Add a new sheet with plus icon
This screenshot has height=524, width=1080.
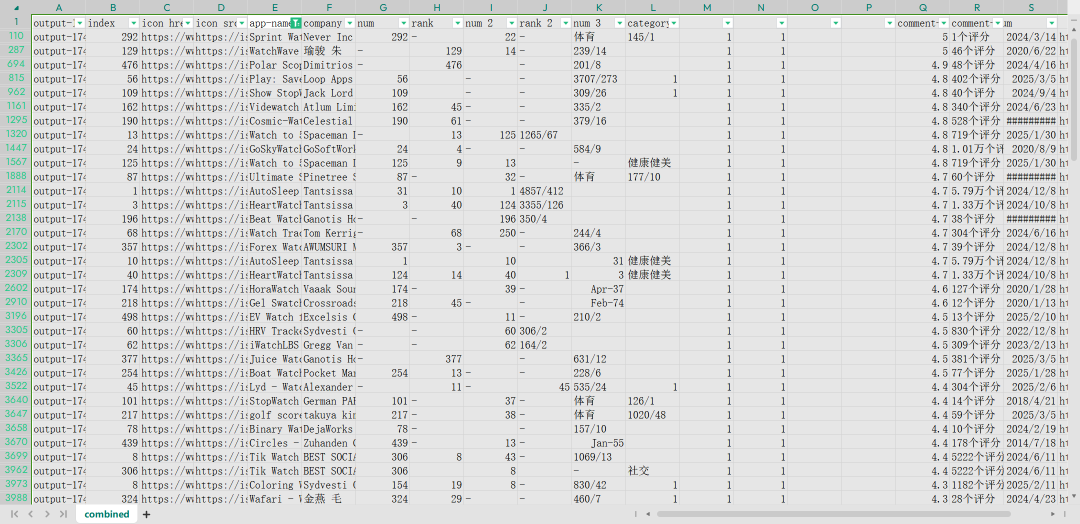[146, 514]
